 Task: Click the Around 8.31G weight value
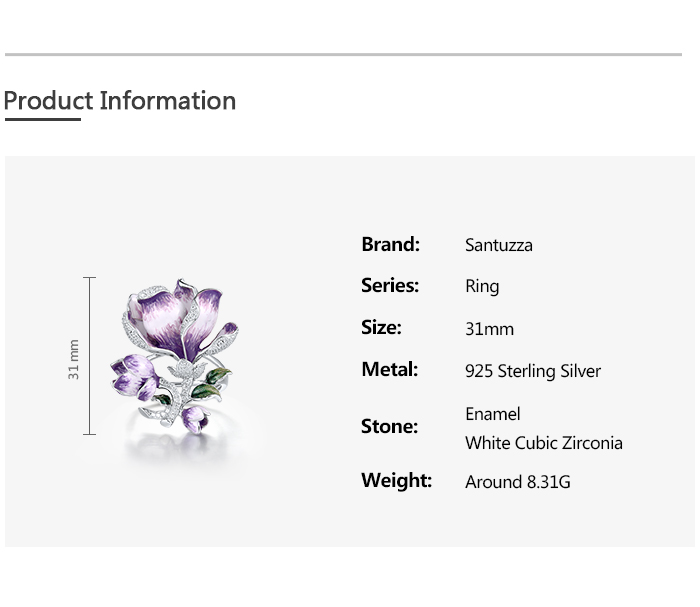click(x=518, y=482)
